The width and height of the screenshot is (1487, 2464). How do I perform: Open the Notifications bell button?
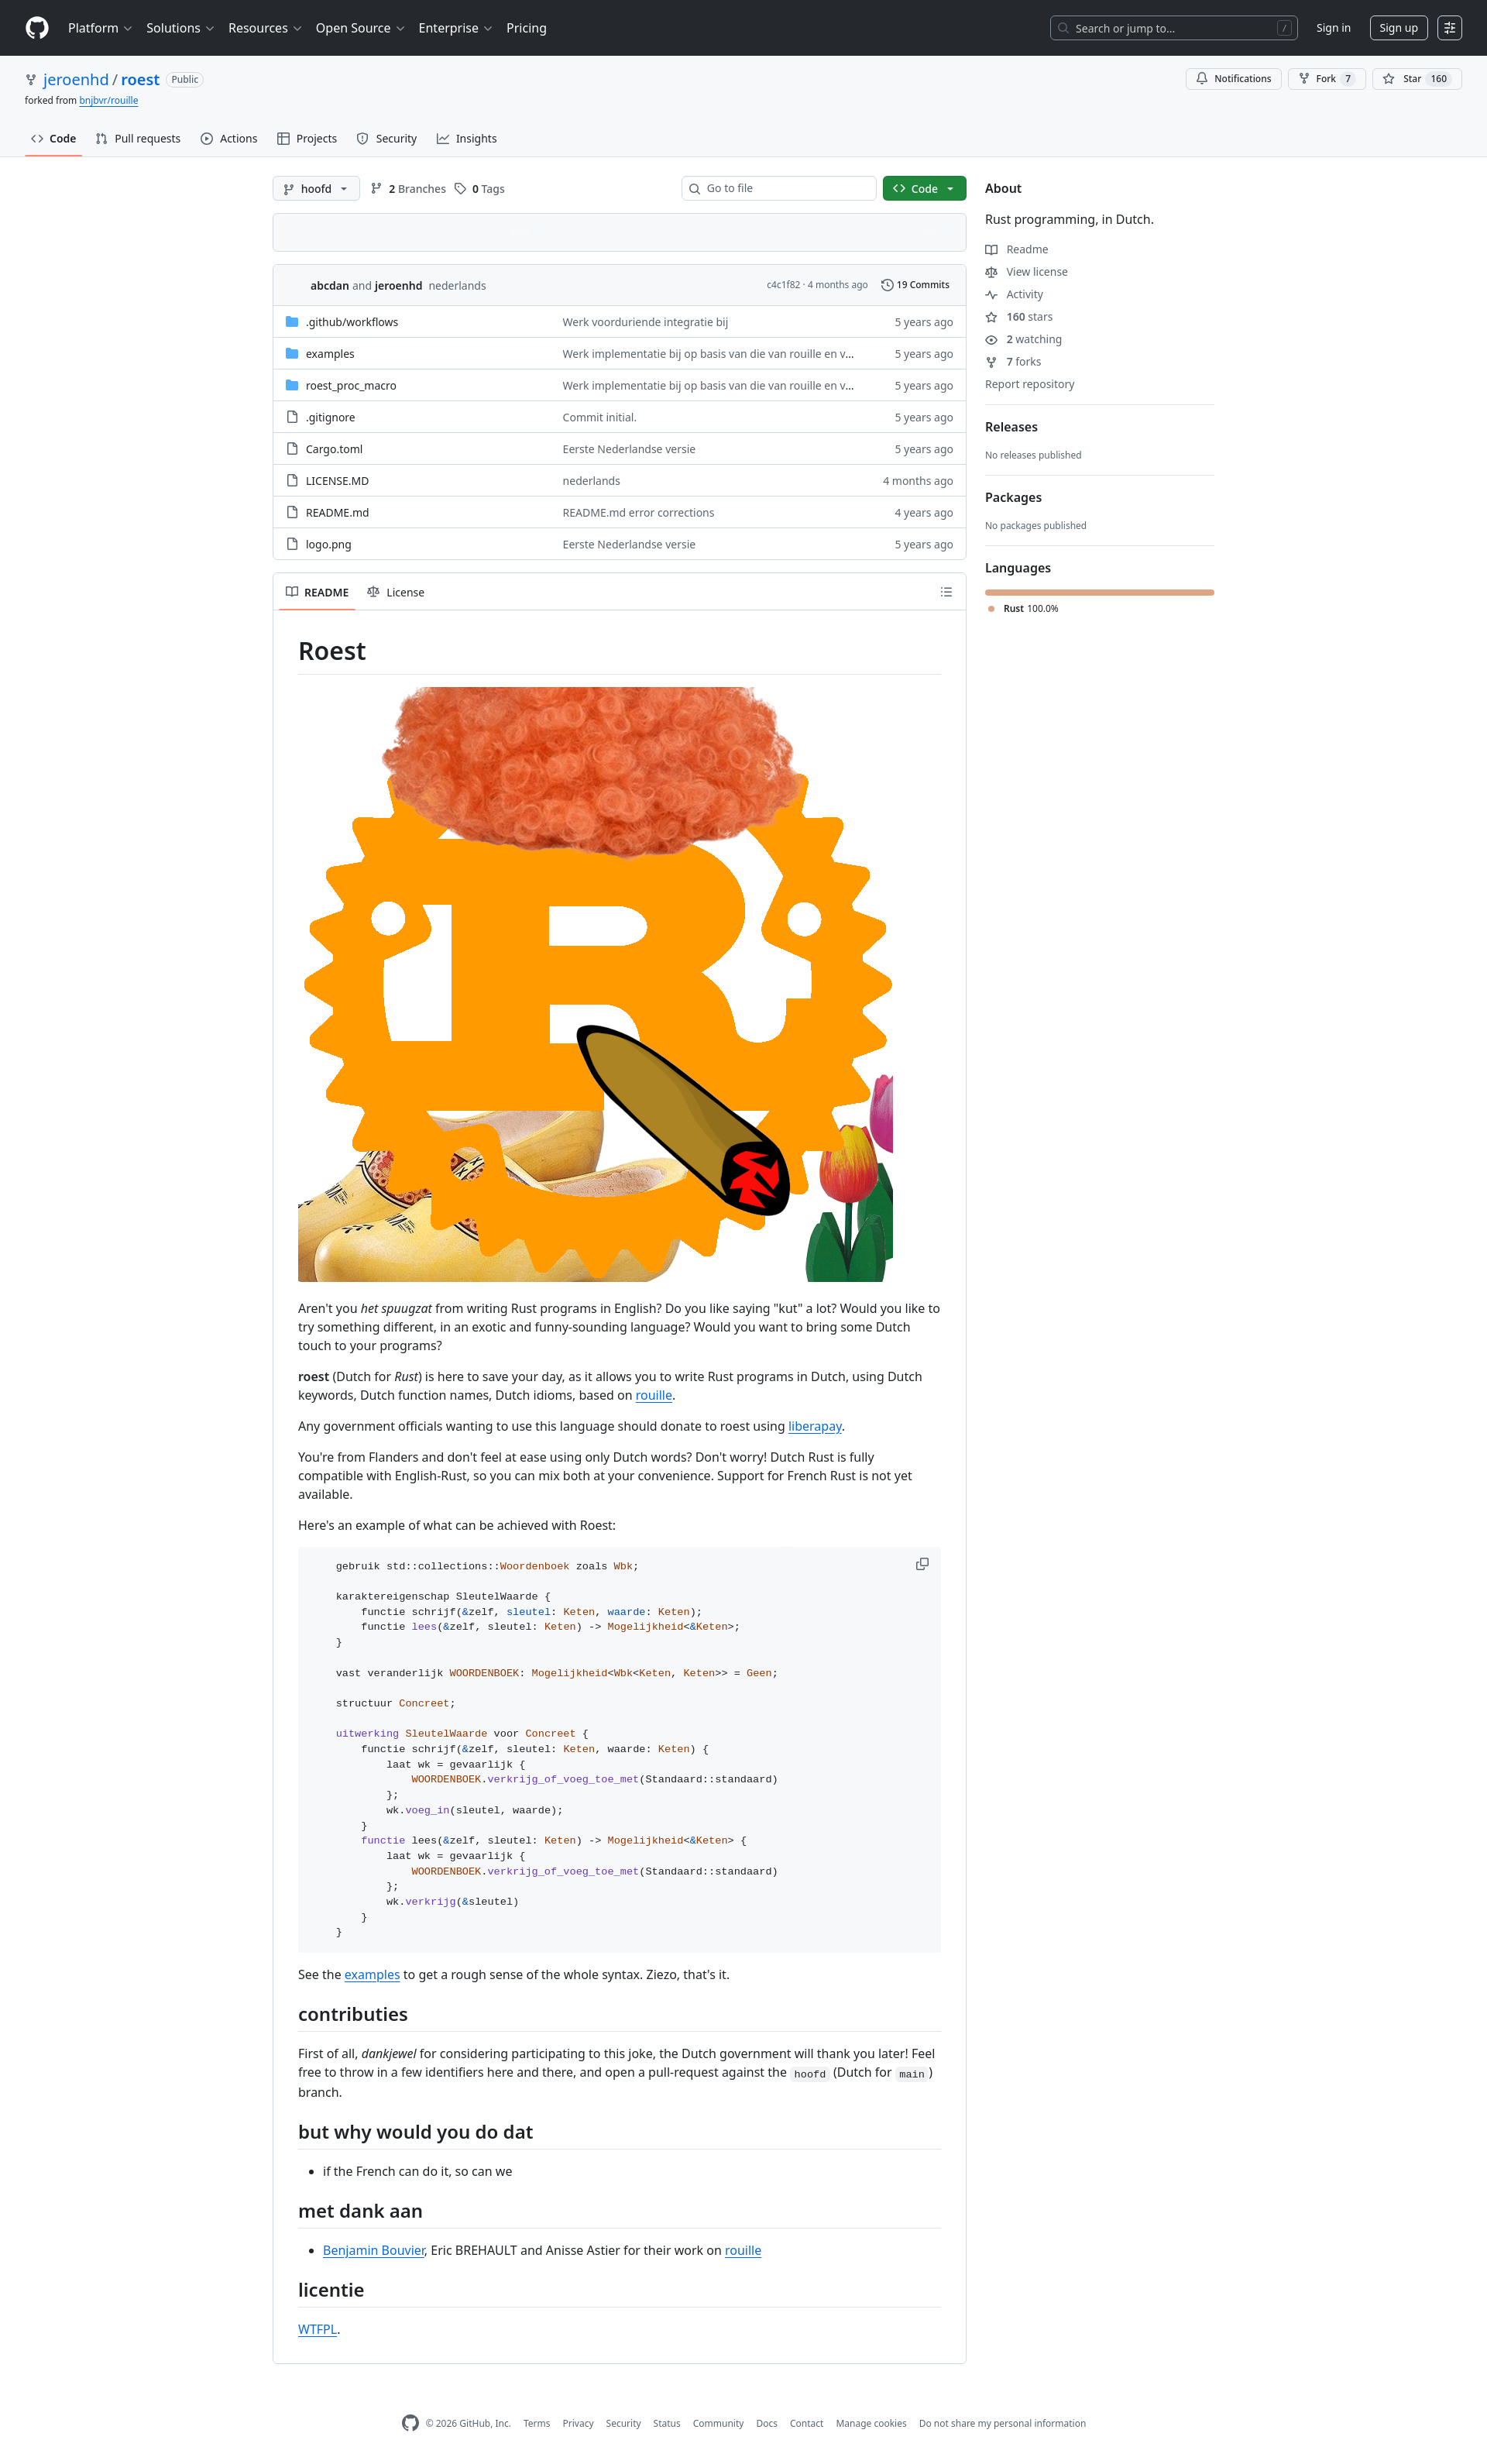tap(1233, 79)
